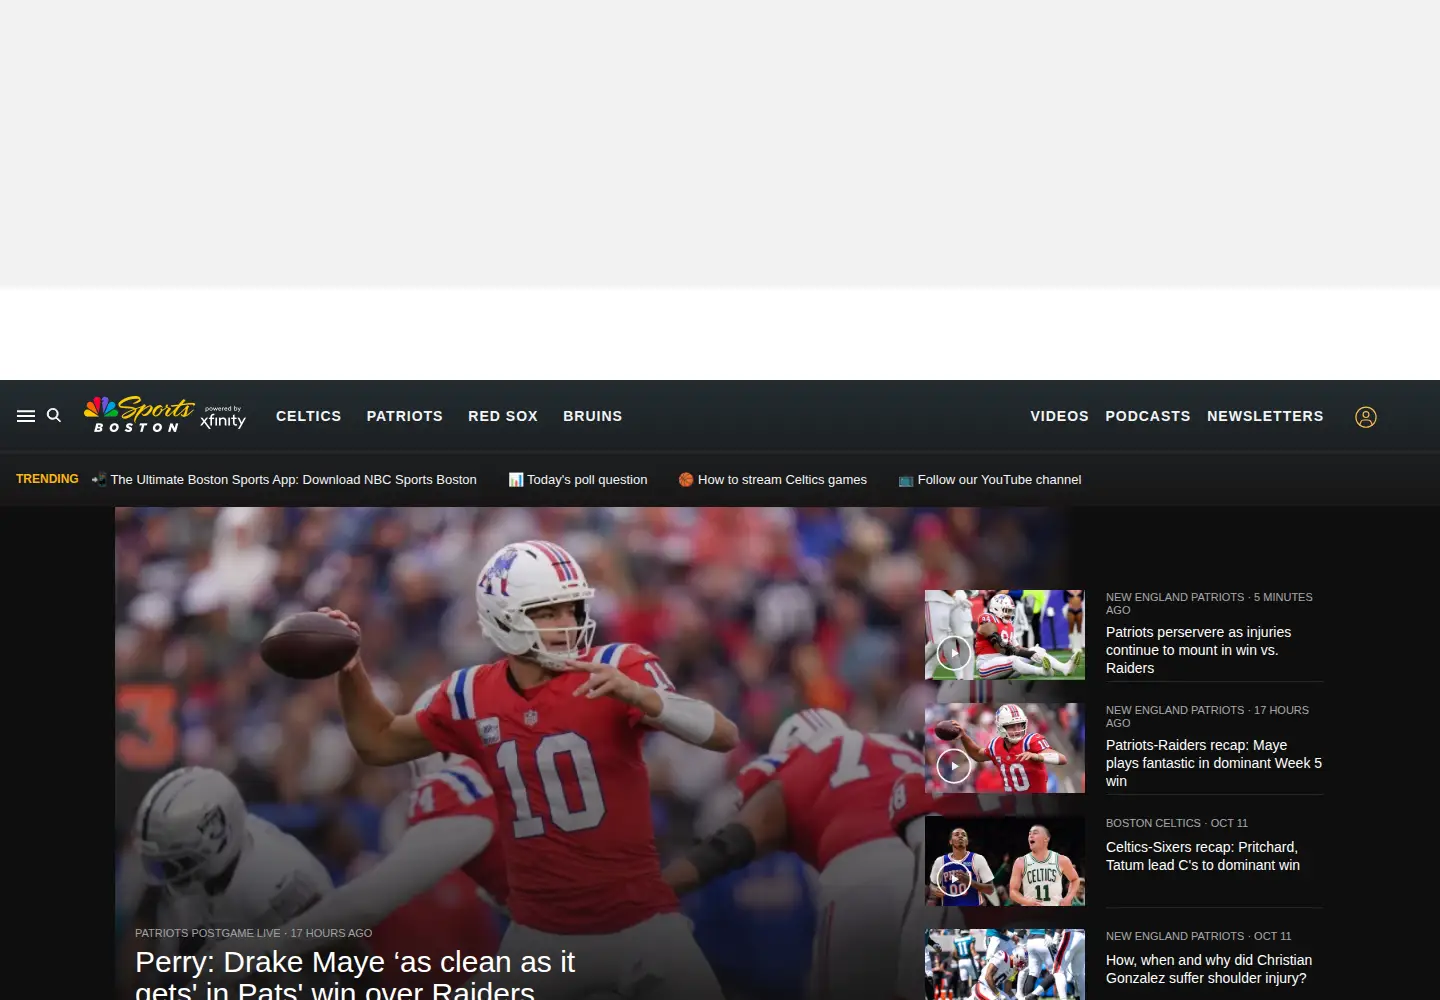Click Christian Gonzalez injury story thumbnail
Viewport: 1440px width, 1000px height.
[1004, 964]
